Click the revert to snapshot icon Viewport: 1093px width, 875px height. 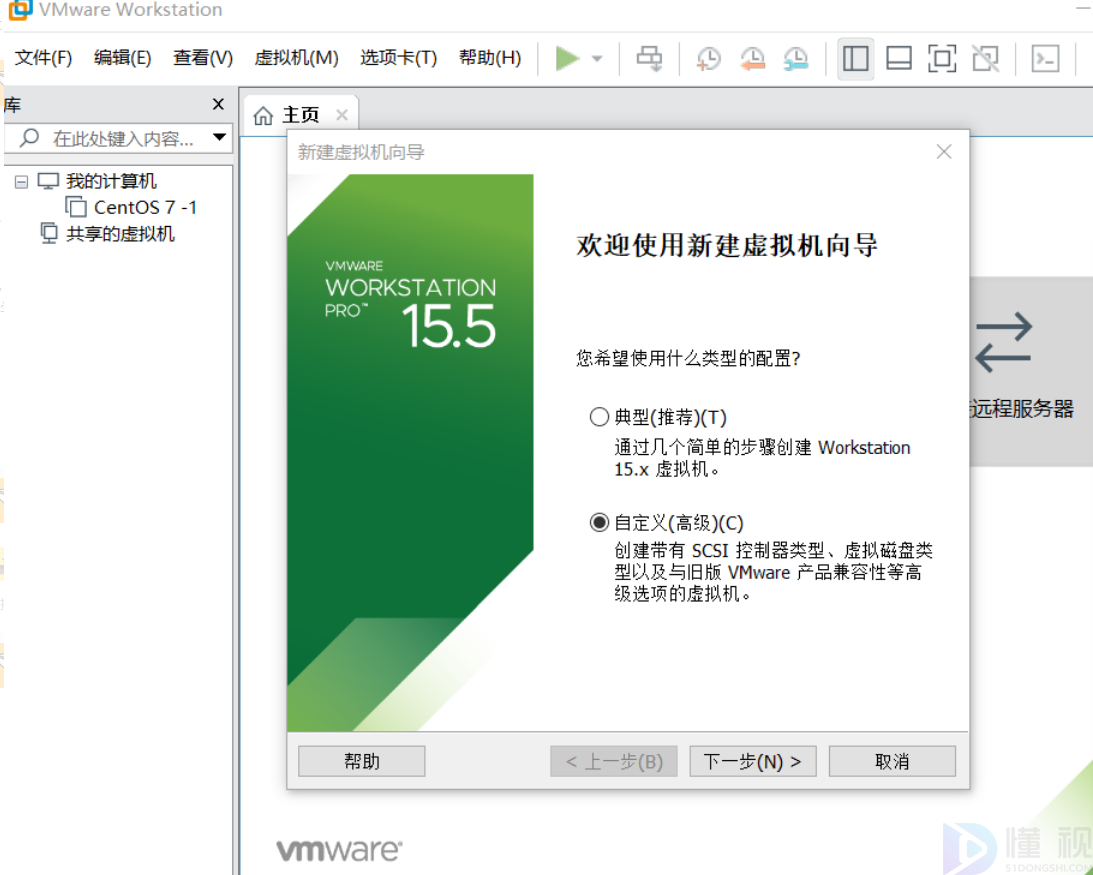[752, 59]
